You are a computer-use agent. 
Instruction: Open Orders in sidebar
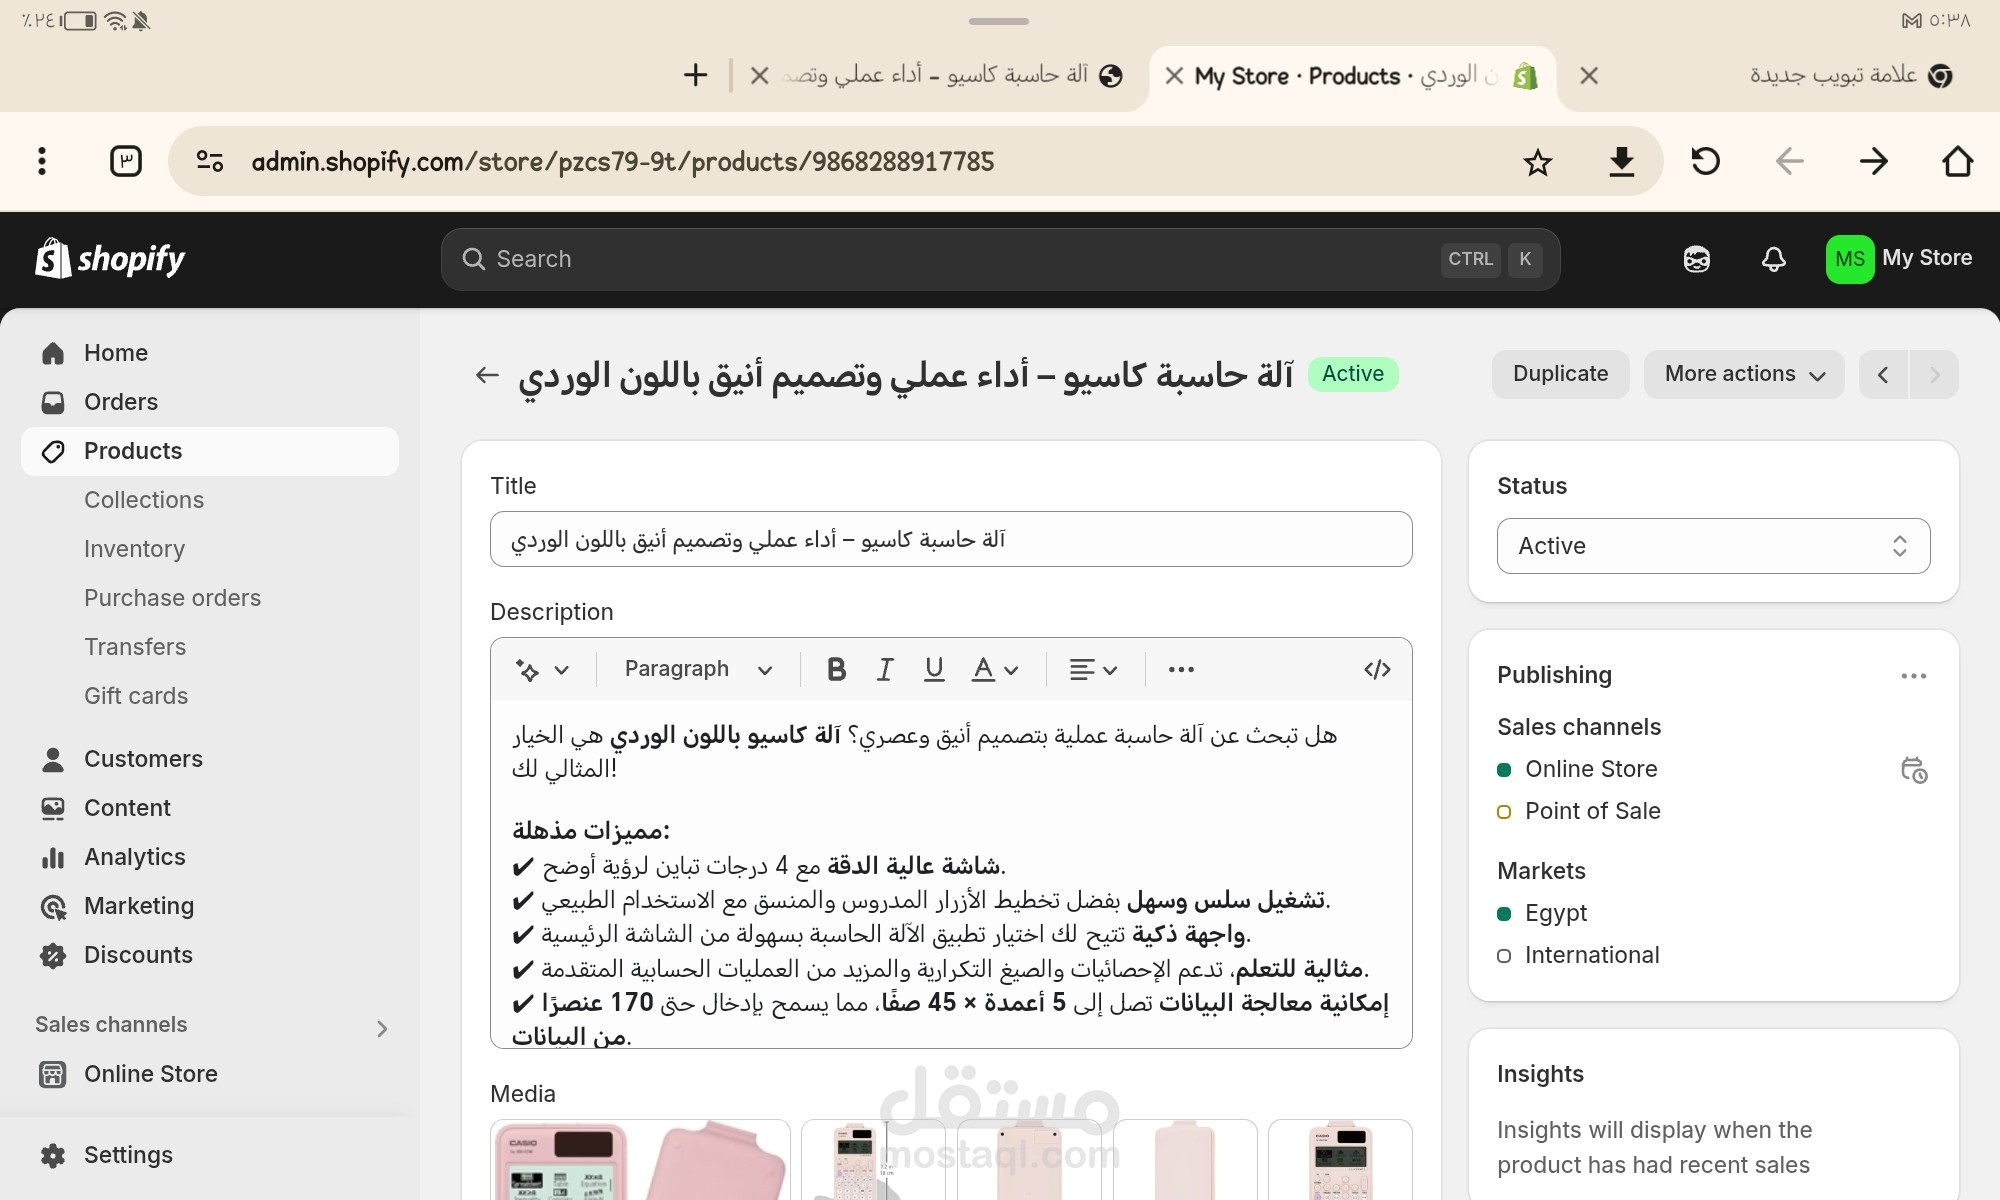click(x=210, y=402)
